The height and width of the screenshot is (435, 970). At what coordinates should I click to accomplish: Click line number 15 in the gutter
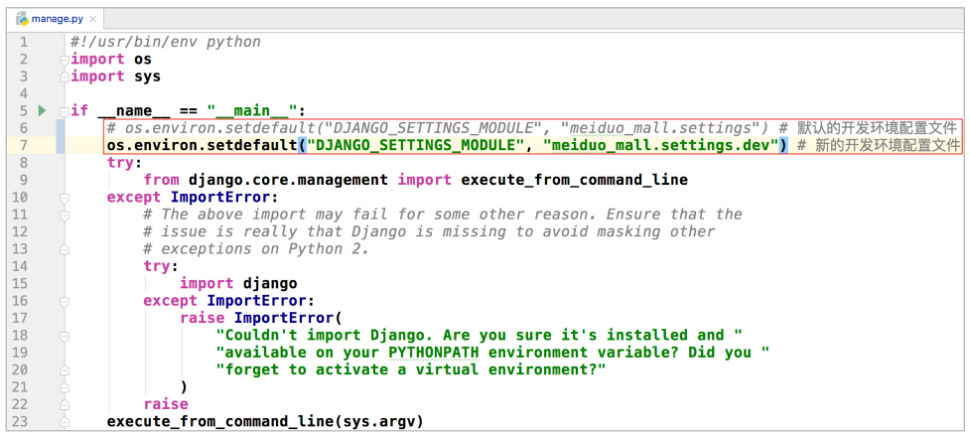coord(20,283)
